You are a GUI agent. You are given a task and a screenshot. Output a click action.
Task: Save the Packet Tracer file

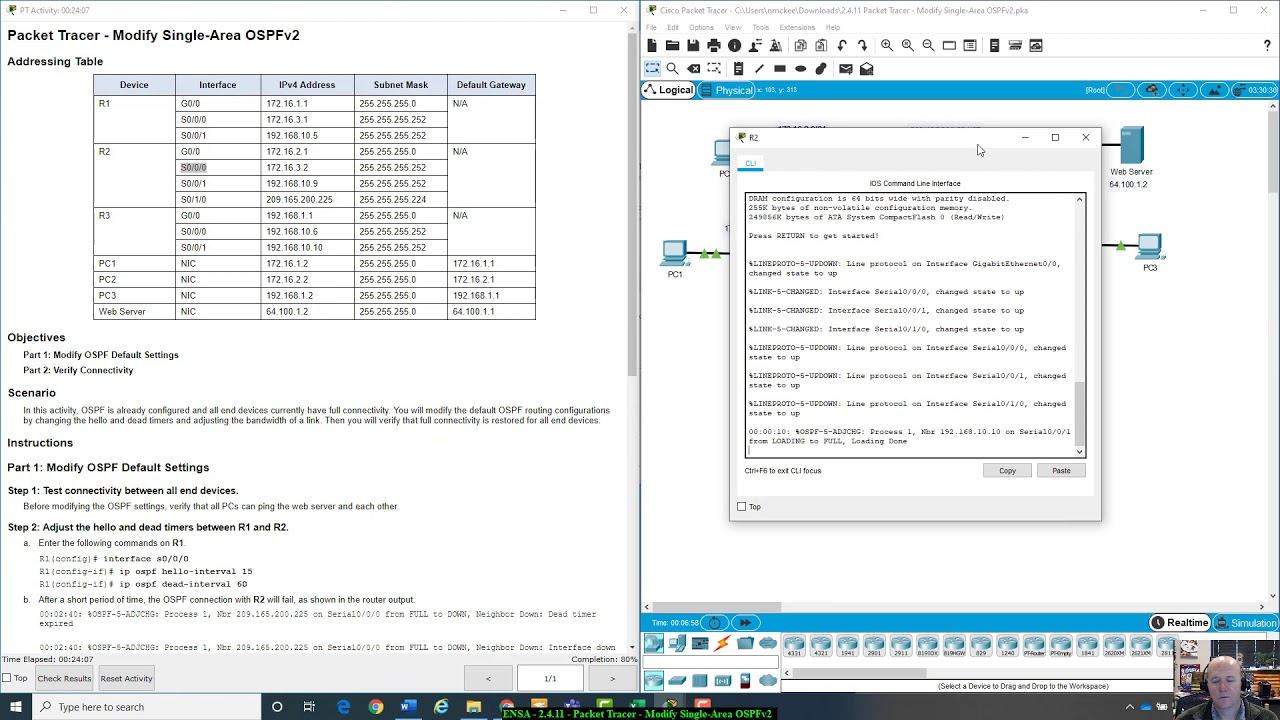(x=693, y=46)
